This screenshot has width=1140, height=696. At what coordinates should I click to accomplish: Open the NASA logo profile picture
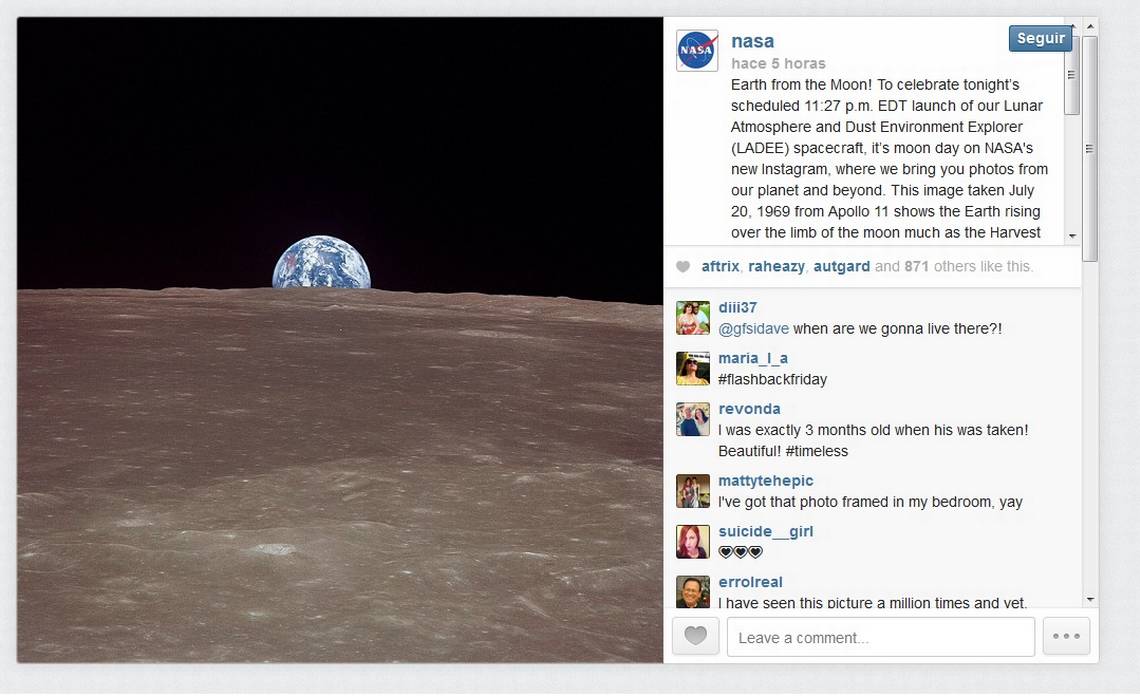(697, 50)
